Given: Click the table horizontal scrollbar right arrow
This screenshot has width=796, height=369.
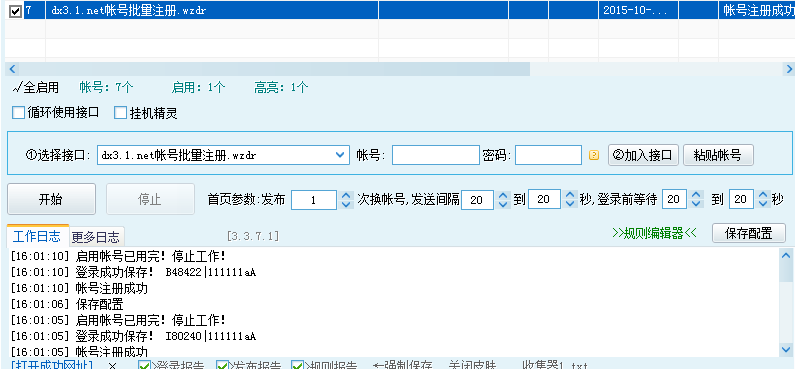Looking at the screenshot, I should (788, 69).
